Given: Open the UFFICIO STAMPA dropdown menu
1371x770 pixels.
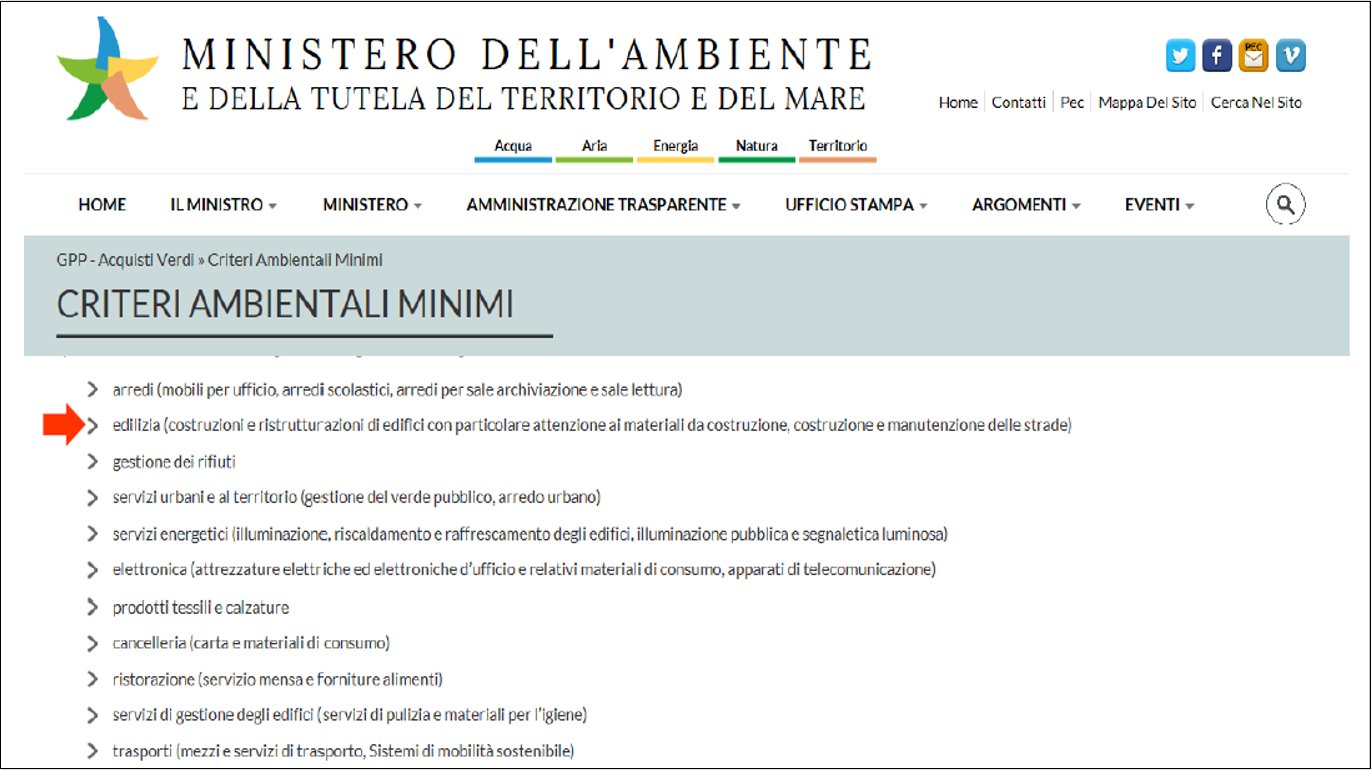Looking at the screenshot, I should tap(856, 205).
